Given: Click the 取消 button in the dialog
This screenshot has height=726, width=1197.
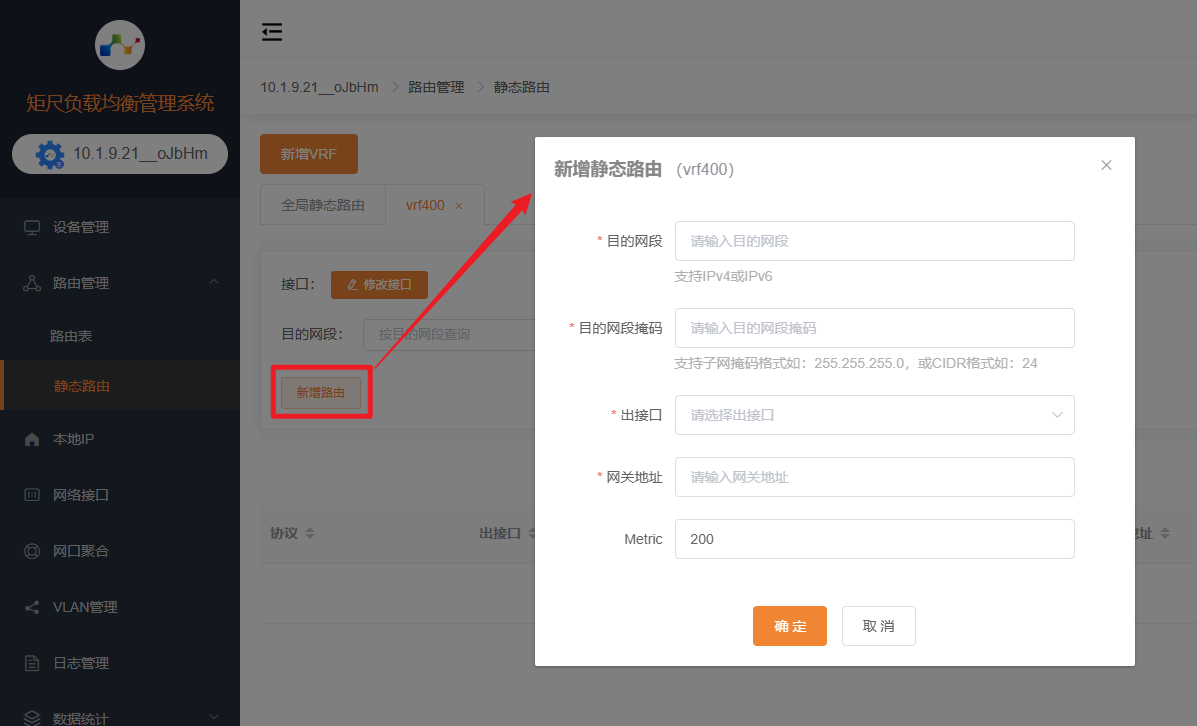Looking at the screenshot, I should (878, 626).
